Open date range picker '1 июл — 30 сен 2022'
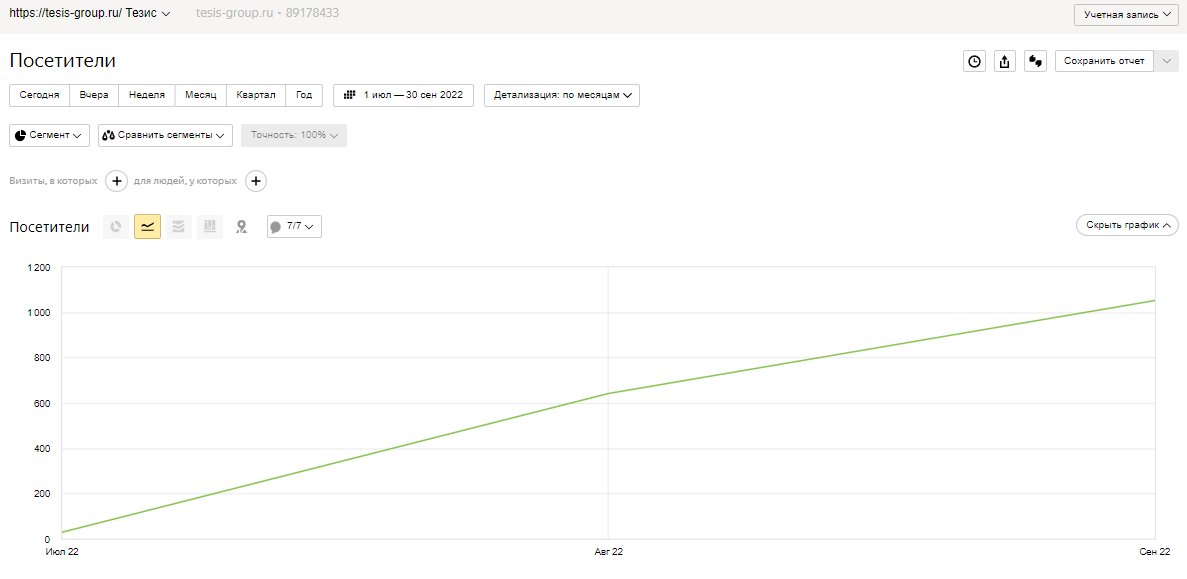Image resolution: width=1187 pixels, height=579 pixels. click(403, 95)
